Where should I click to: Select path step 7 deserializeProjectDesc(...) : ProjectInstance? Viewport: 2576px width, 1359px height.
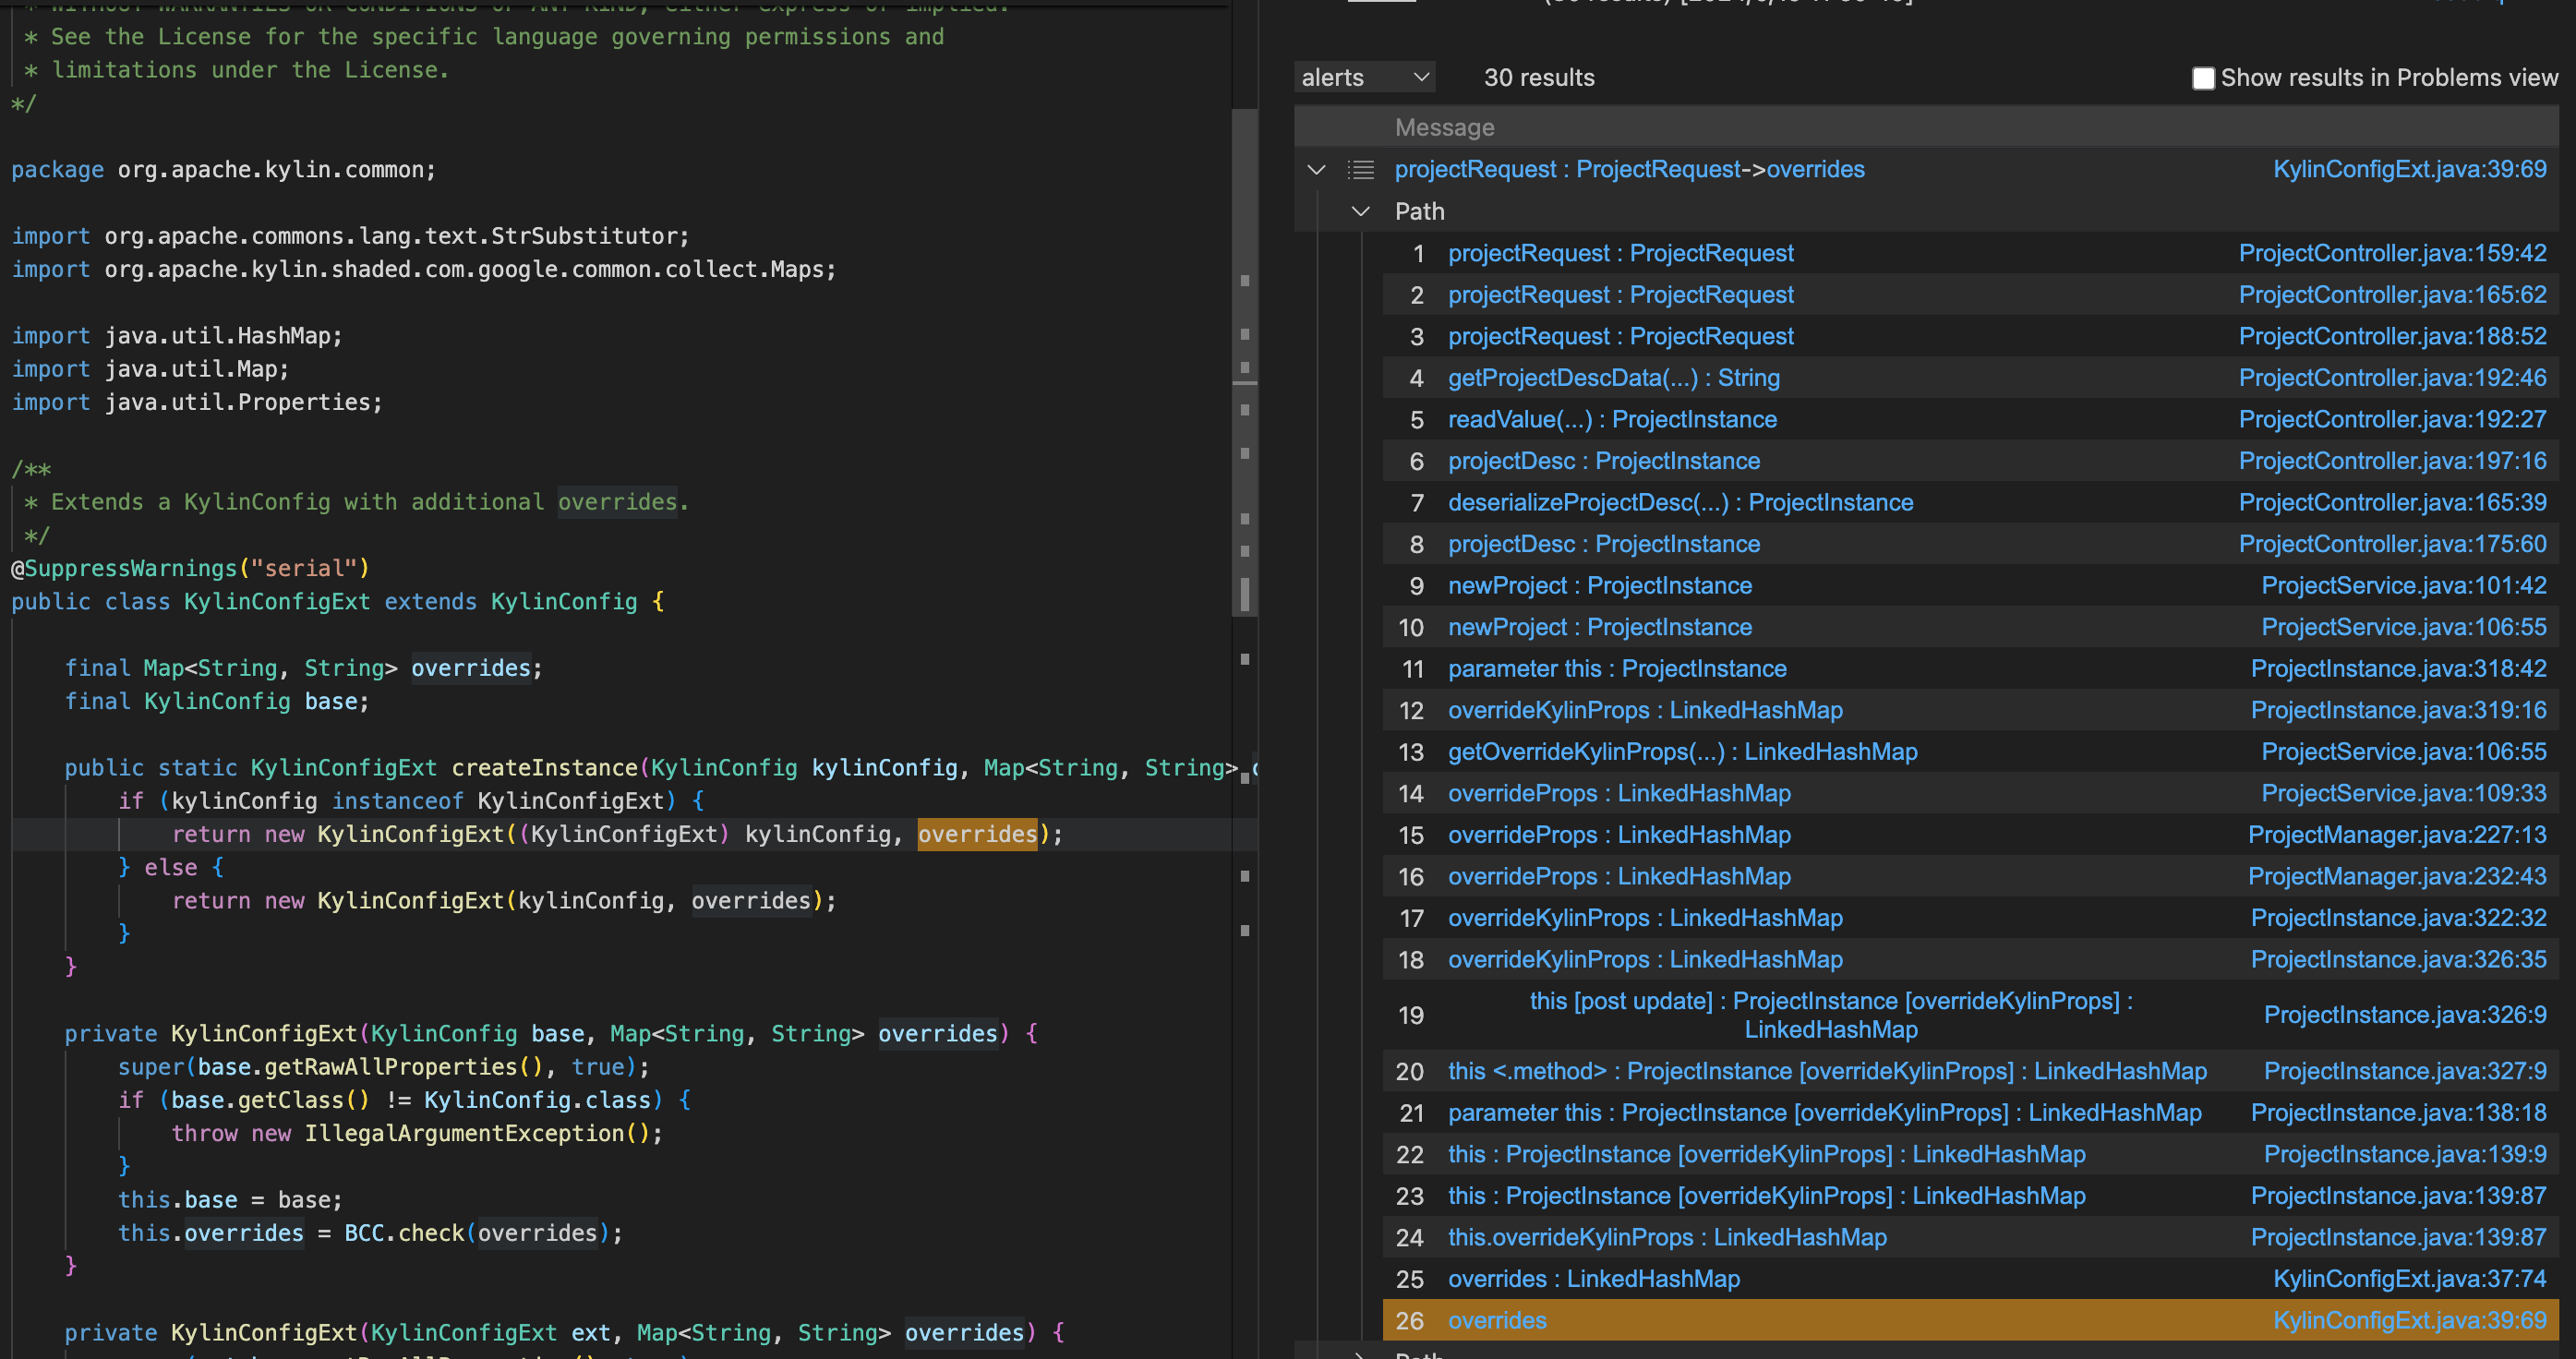[x=1680, y=502]
